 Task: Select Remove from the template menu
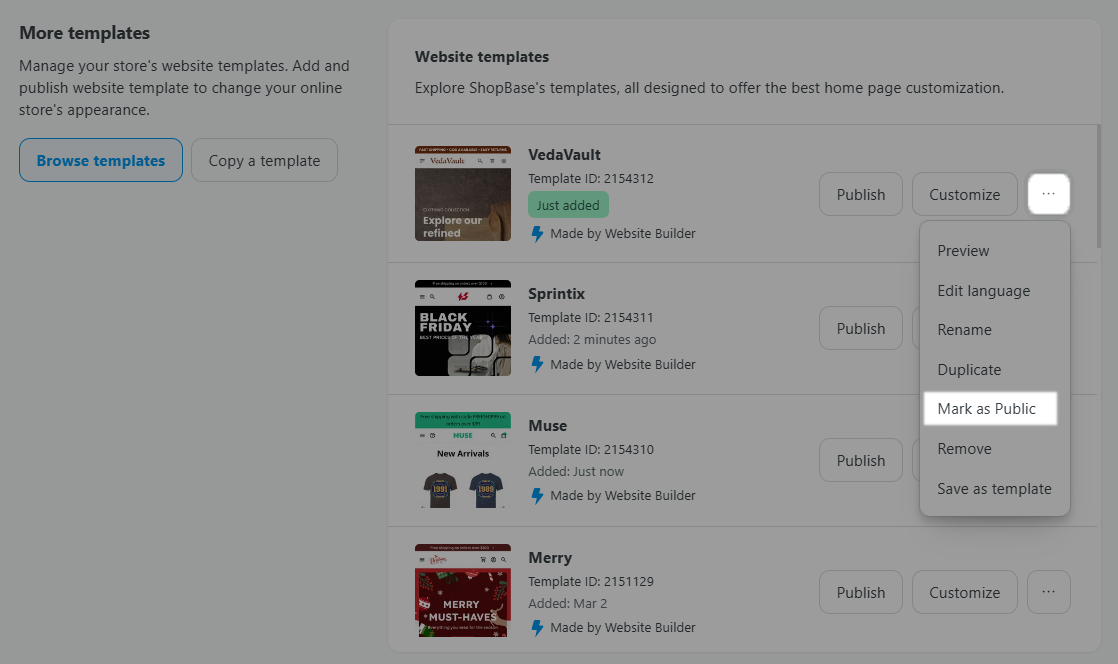pos(964,449)
